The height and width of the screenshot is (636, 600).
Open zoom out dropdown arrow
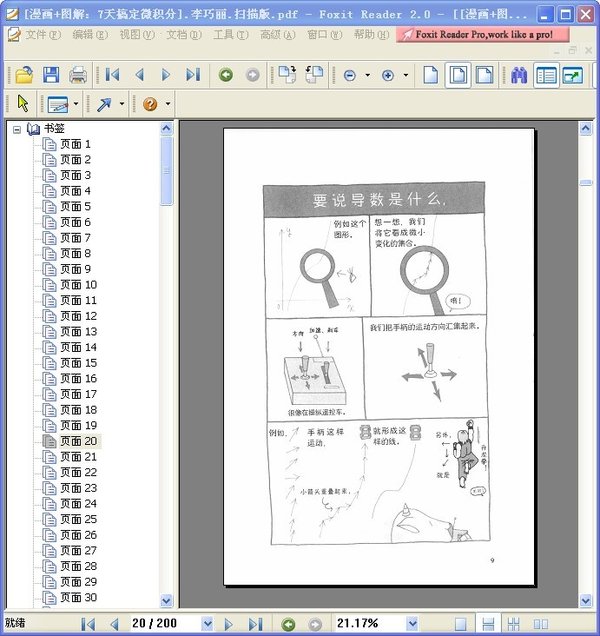(x=368, y=75)
